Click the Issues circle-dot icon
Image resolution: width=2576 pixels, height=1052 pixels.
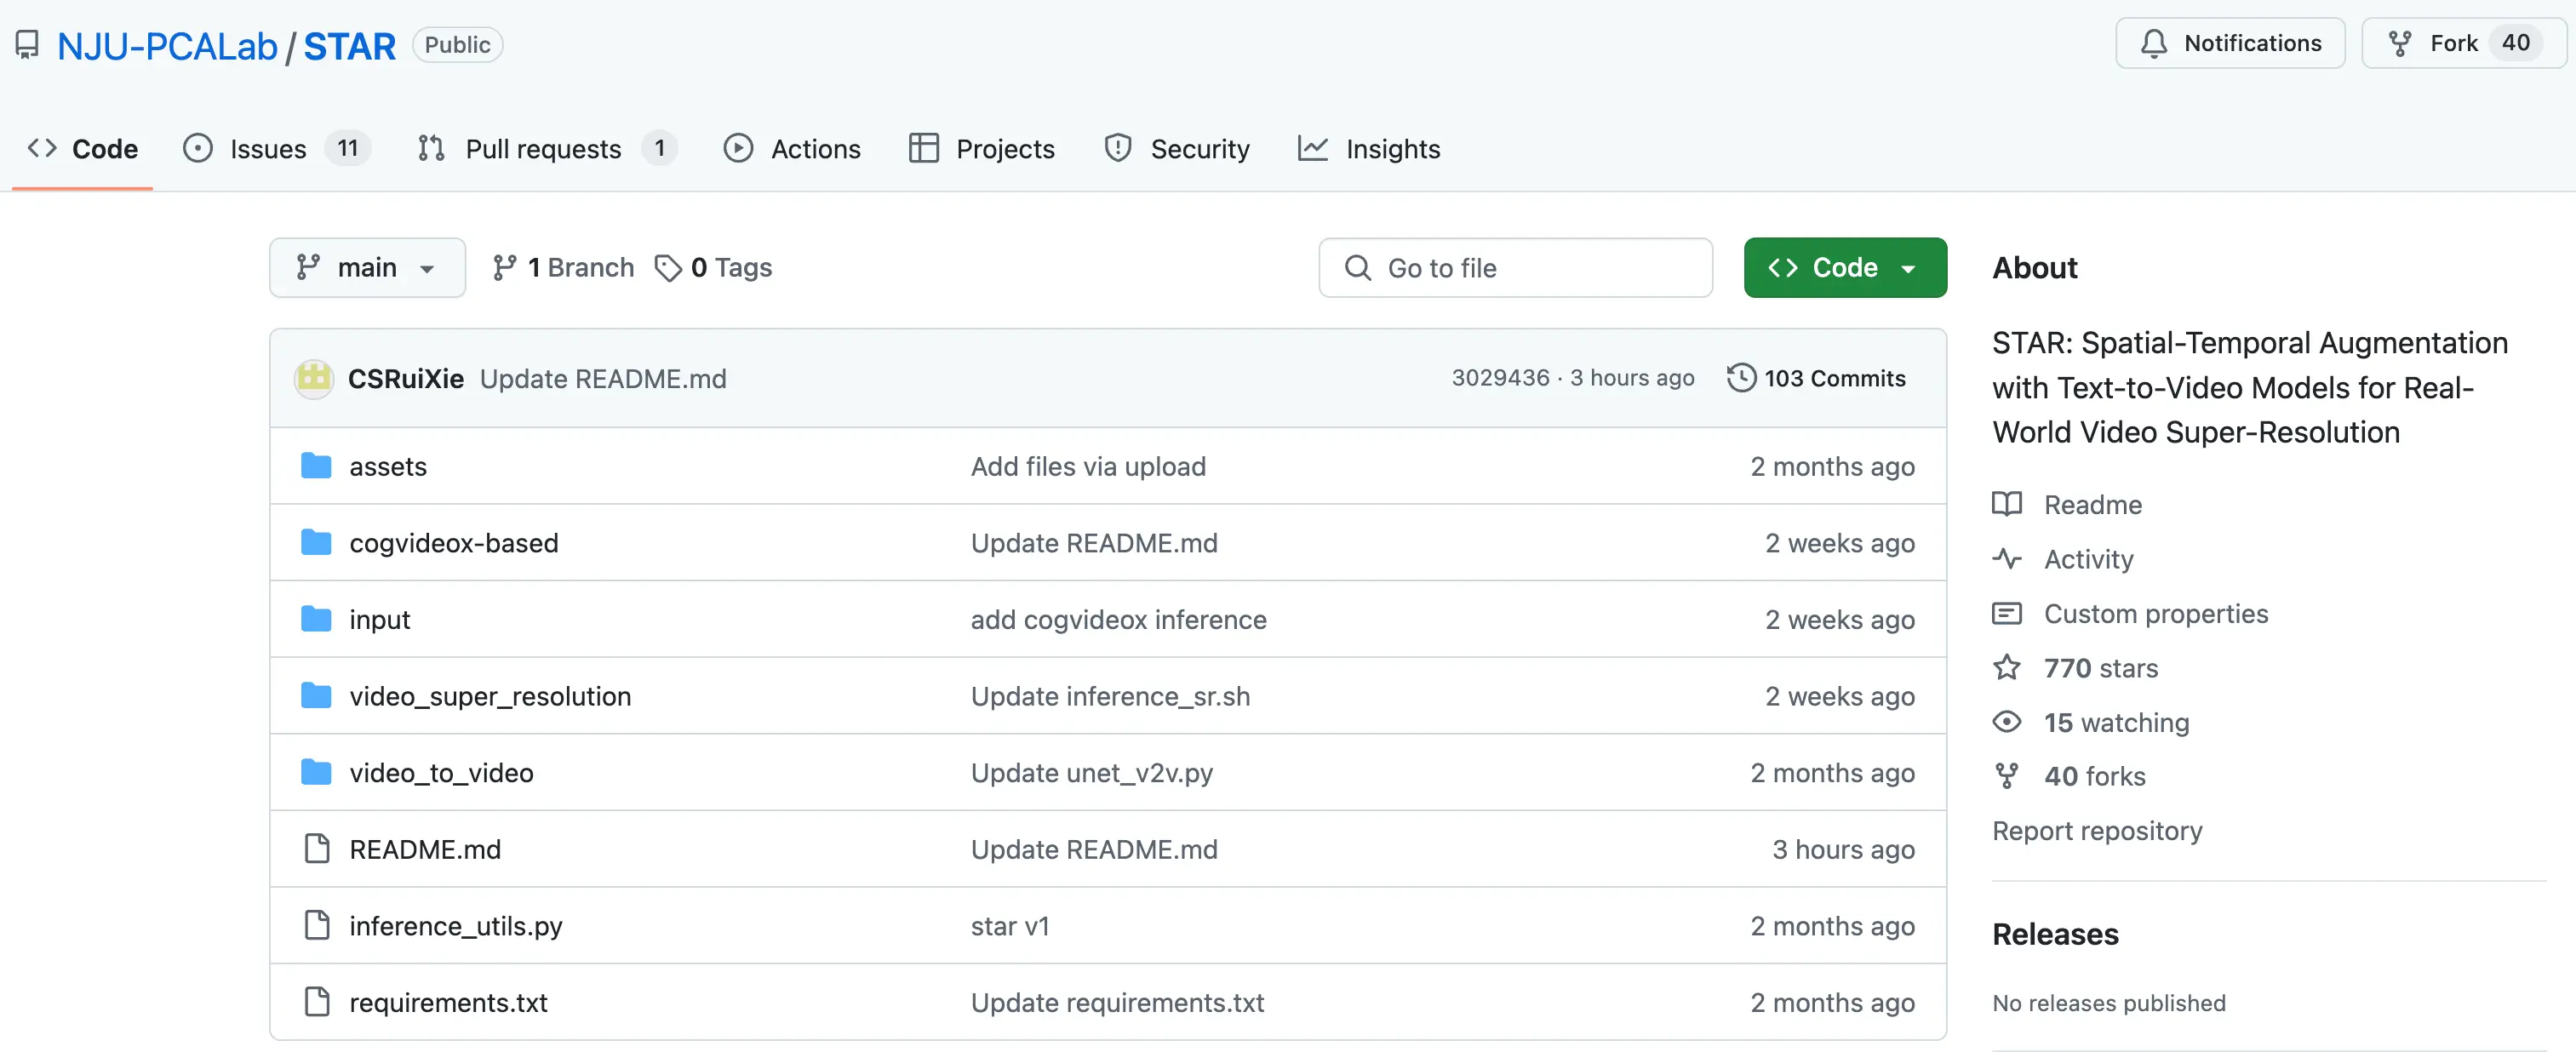click(198, 148)
